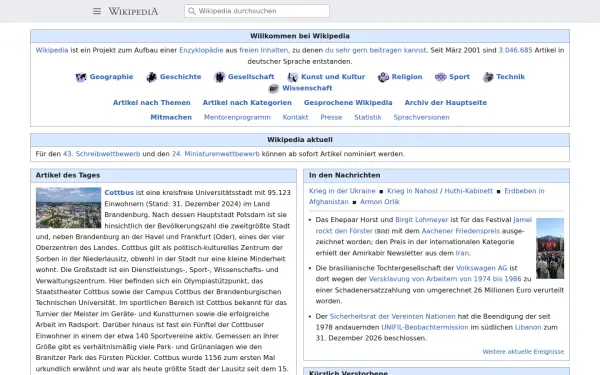Open Versklavung von Arbeitern link
Screen dimensions: 600x375
click(x=445, y=279)
